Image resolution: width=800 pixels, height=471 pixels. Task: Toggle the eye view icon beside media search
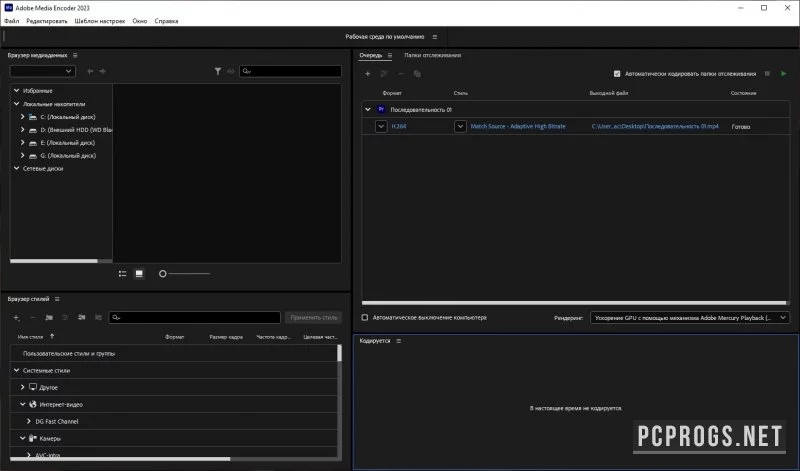pos(231,71)
